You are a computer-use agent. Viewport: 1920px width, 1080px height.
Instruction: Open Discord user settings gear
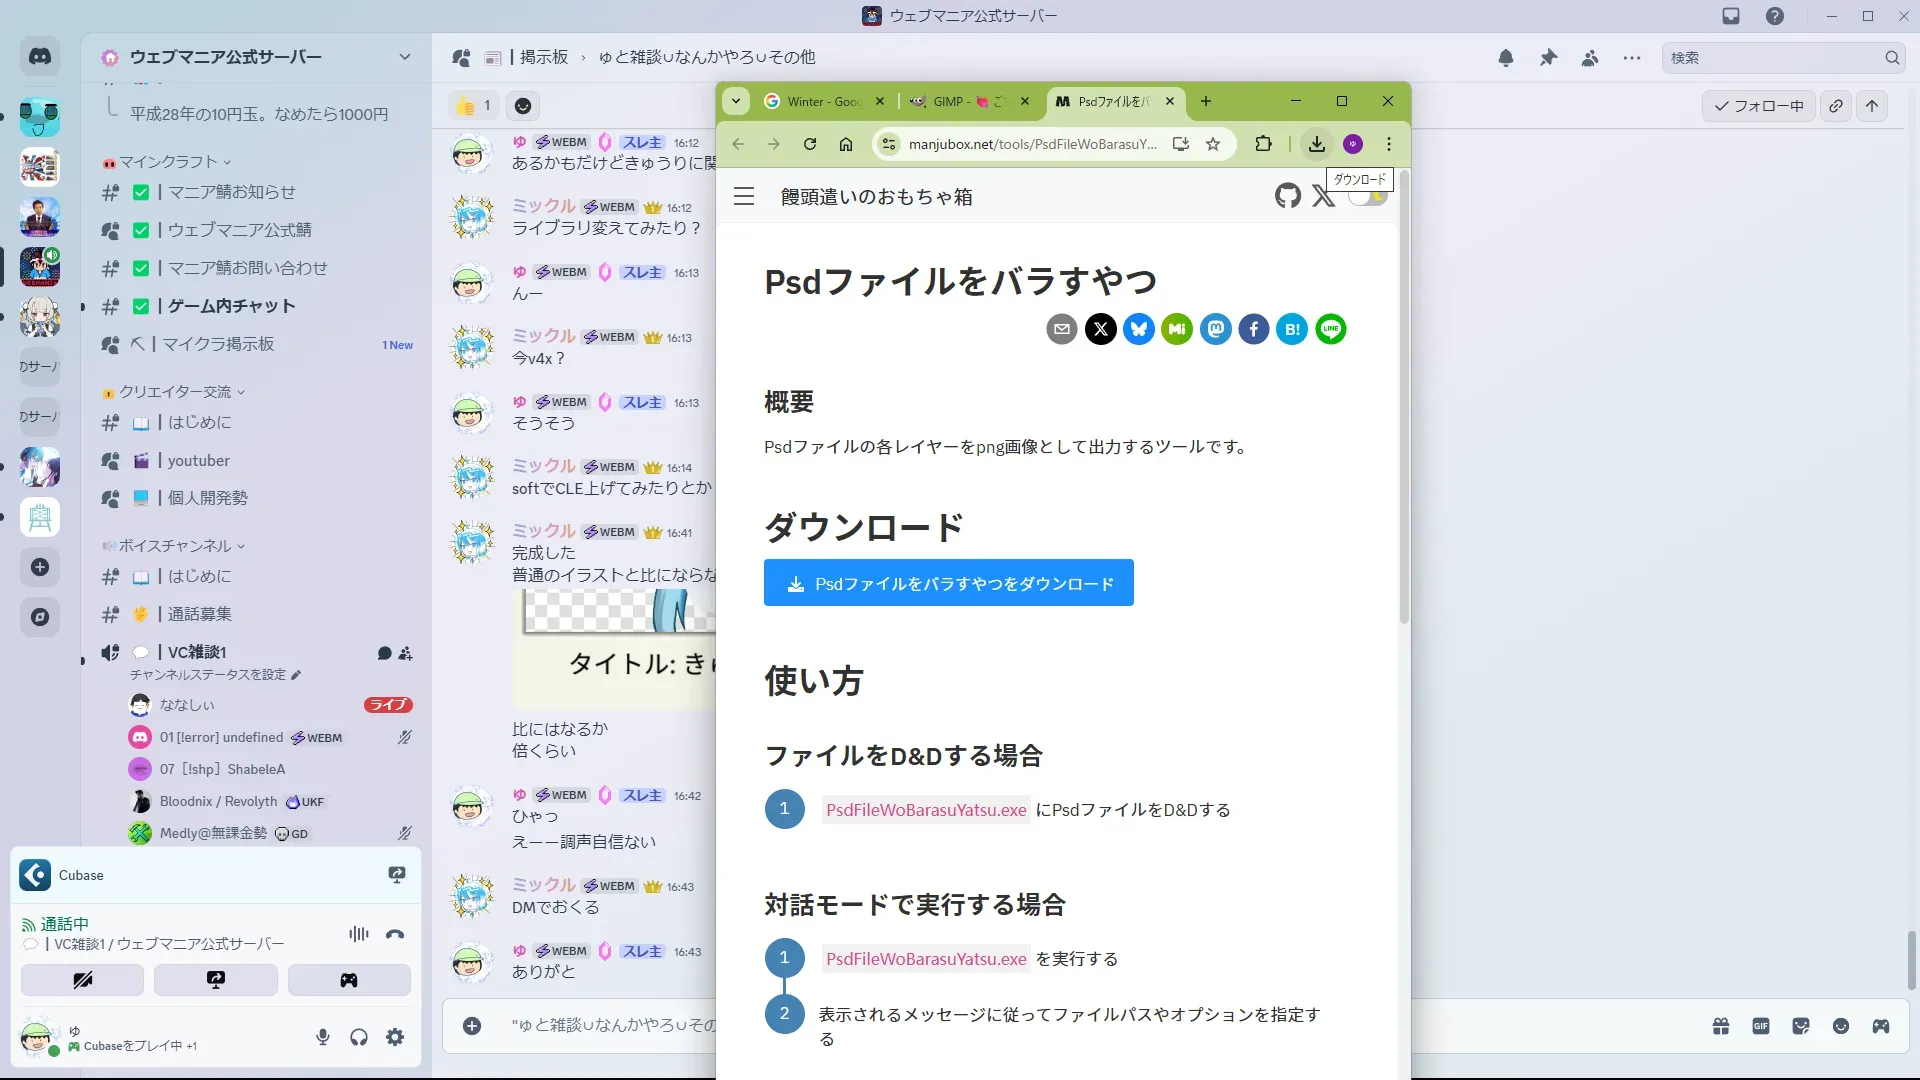[395, 1037]
